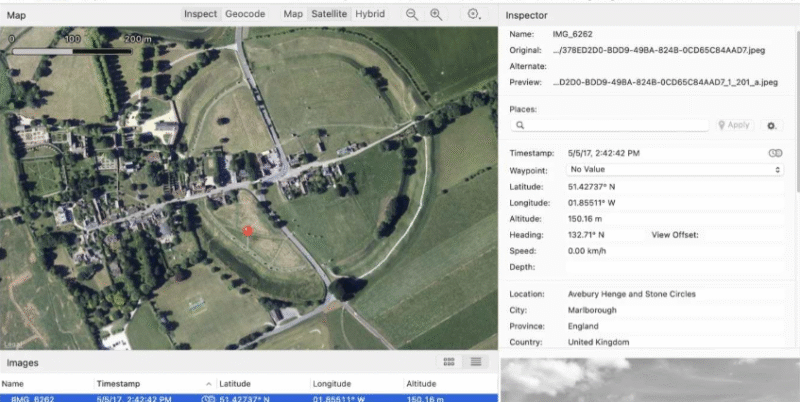Click the Apply places button
Image resolution: width=800 pixels, height=402 pixels.
[734, 125]
